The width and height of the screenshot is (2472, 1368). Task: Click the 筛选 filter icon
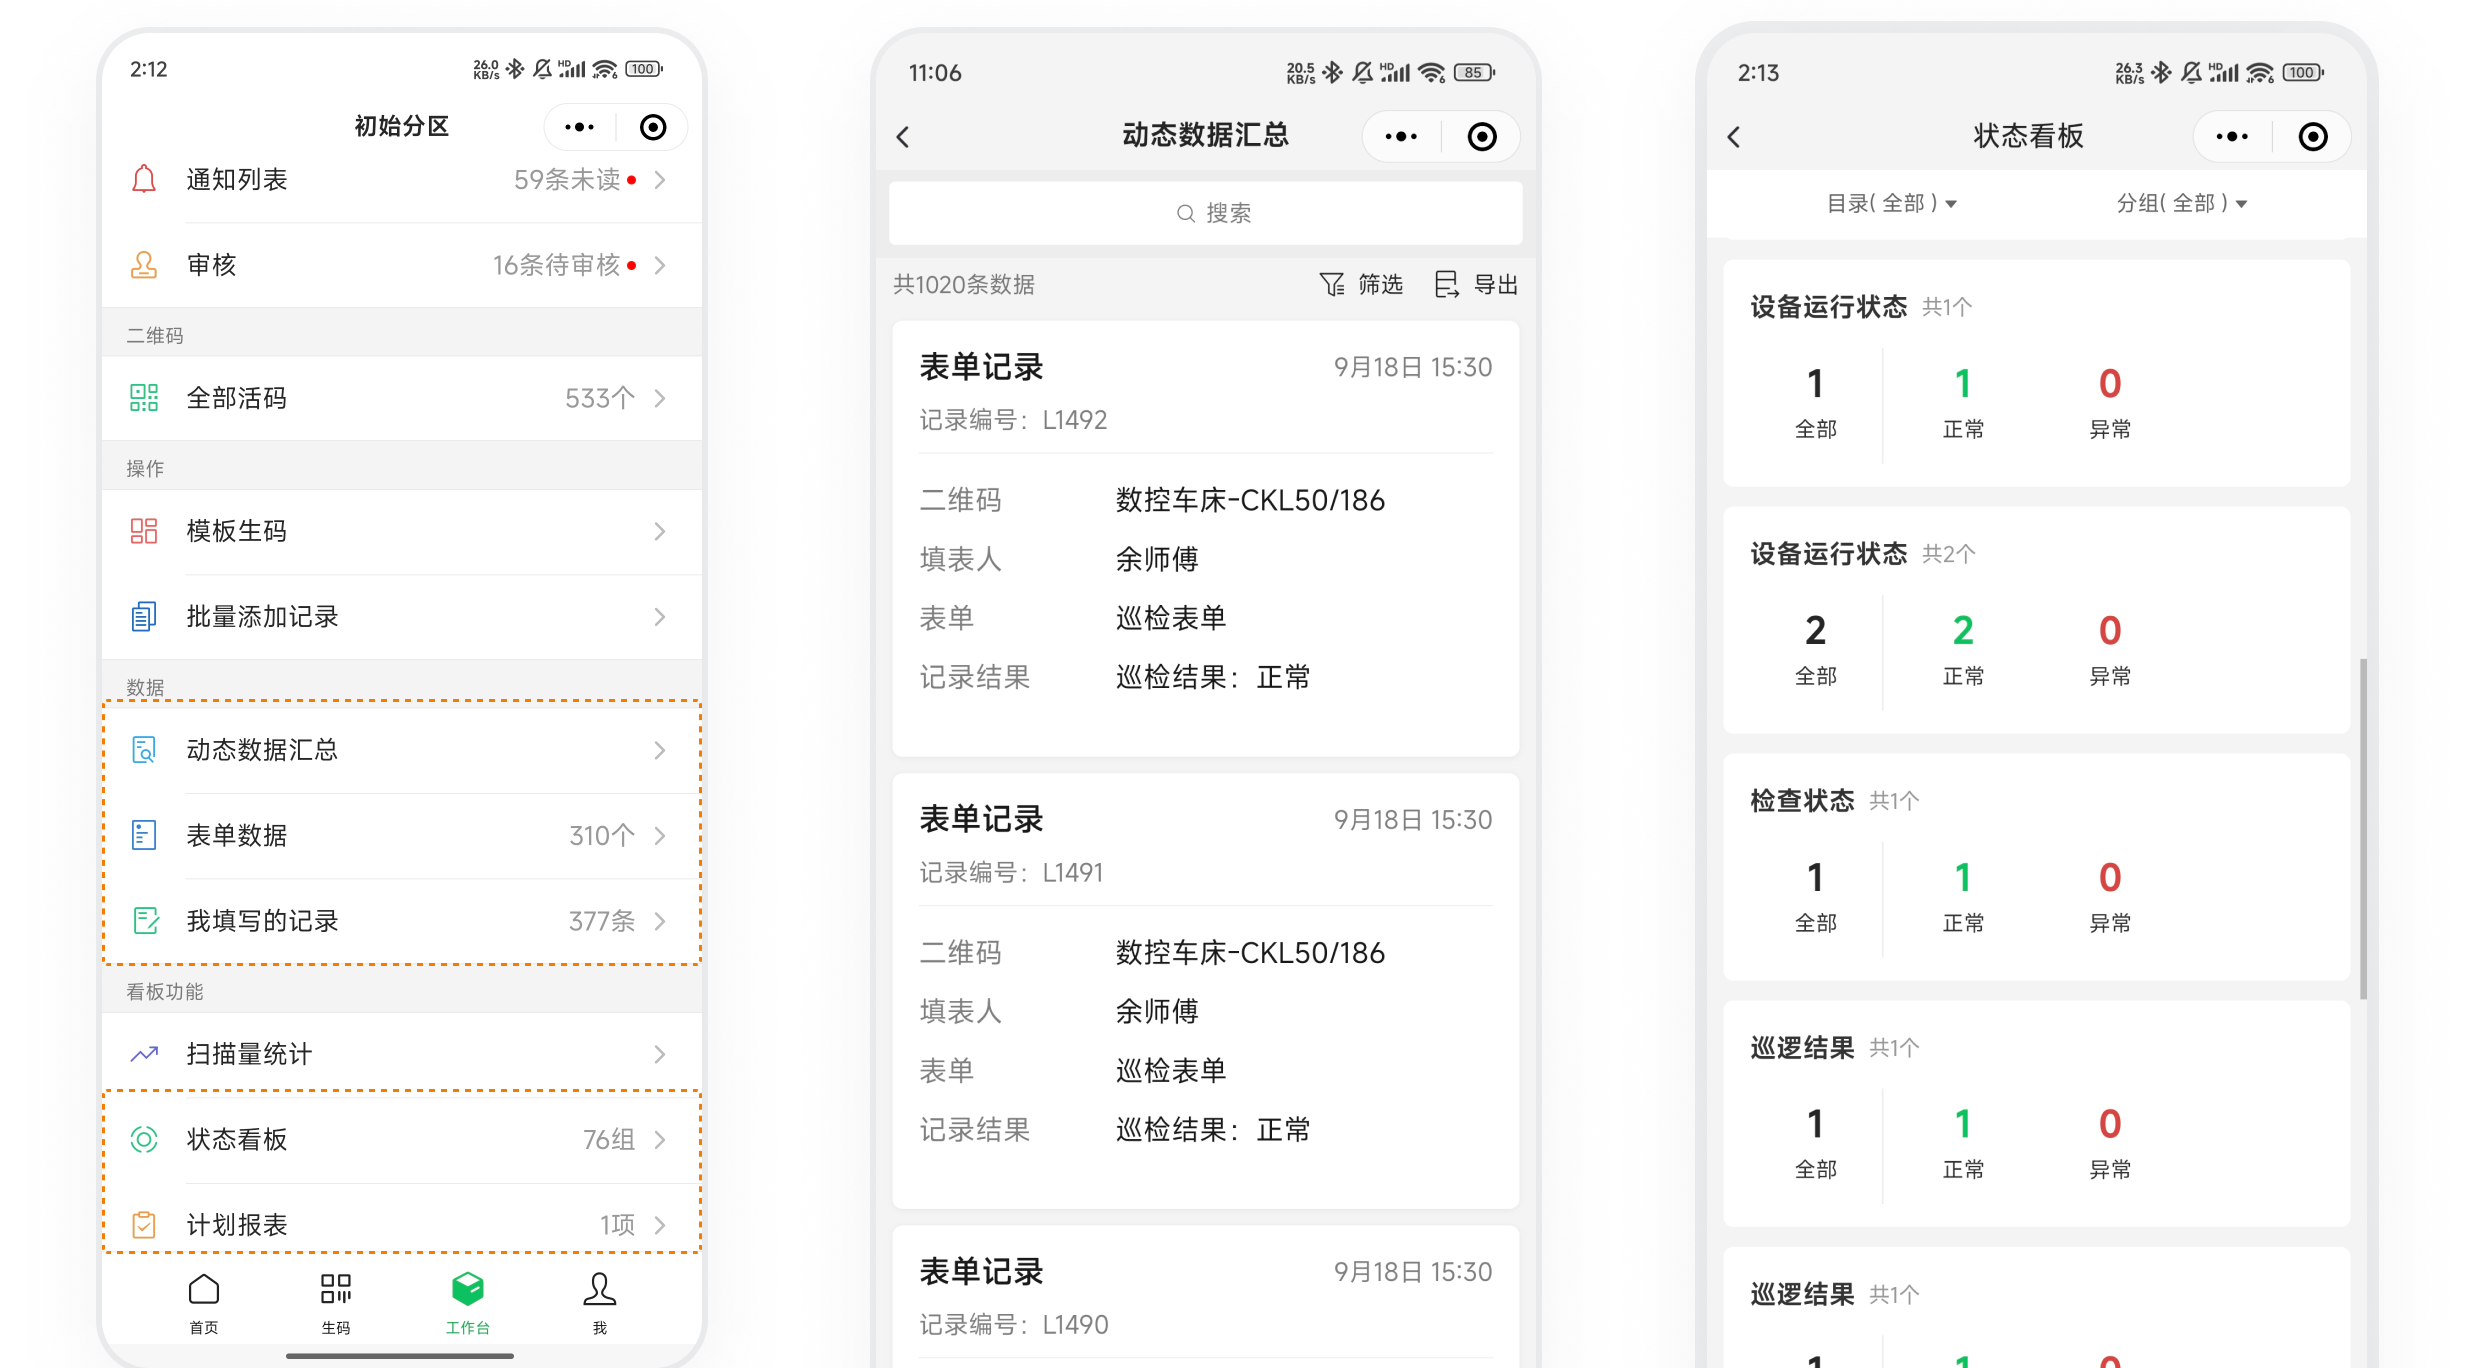1332,285
